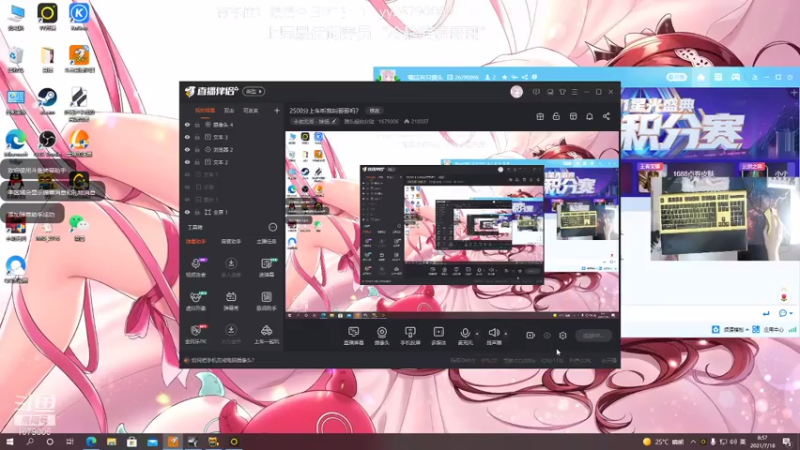Open the 弹幕秀 danmaku show tool
The image size is (800, 450).
point(231,301)
